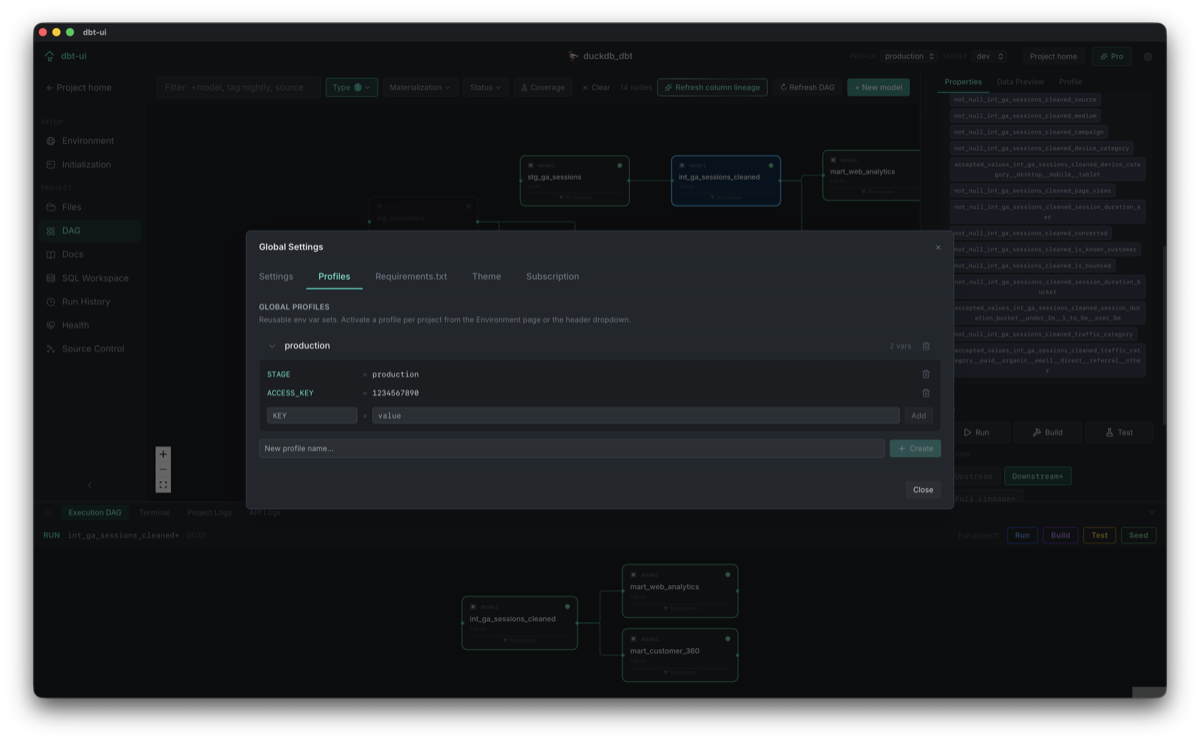1200x742 pixels.
Task: Close Global Settings with the X icon
Action: (938, 247)
